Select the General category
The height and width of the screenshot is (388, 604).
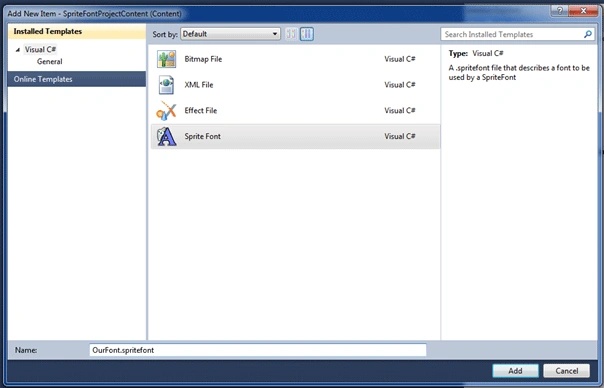(50, 61)
